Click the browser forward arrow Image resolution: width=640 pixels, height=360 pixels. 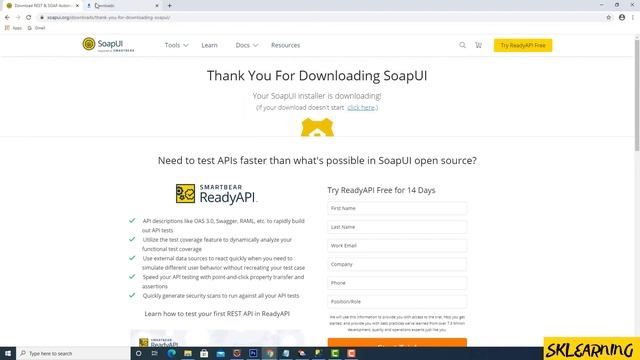tap(18, 18)
